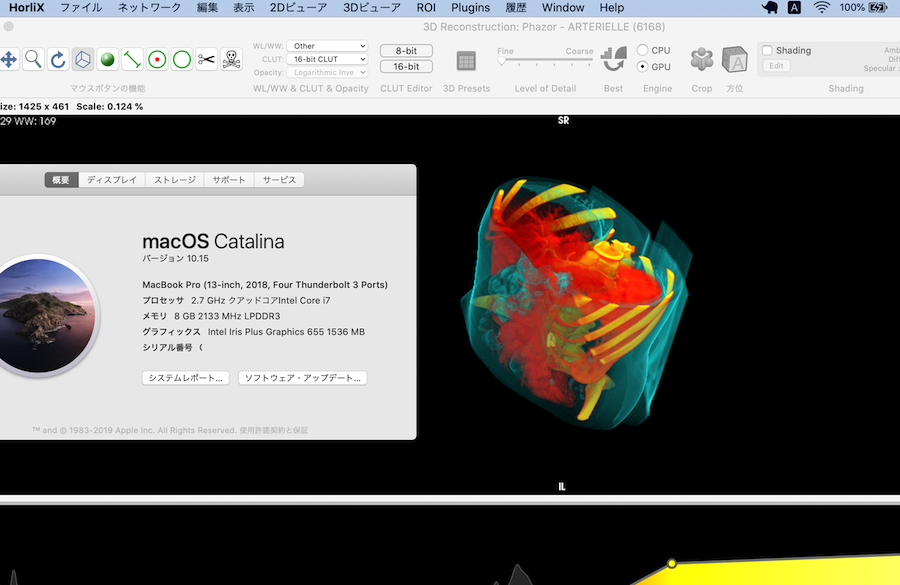This screenshot has height=585, width=900.
Task: Open the WL/WW dropdown showing Other
Action: pos(328,46)
